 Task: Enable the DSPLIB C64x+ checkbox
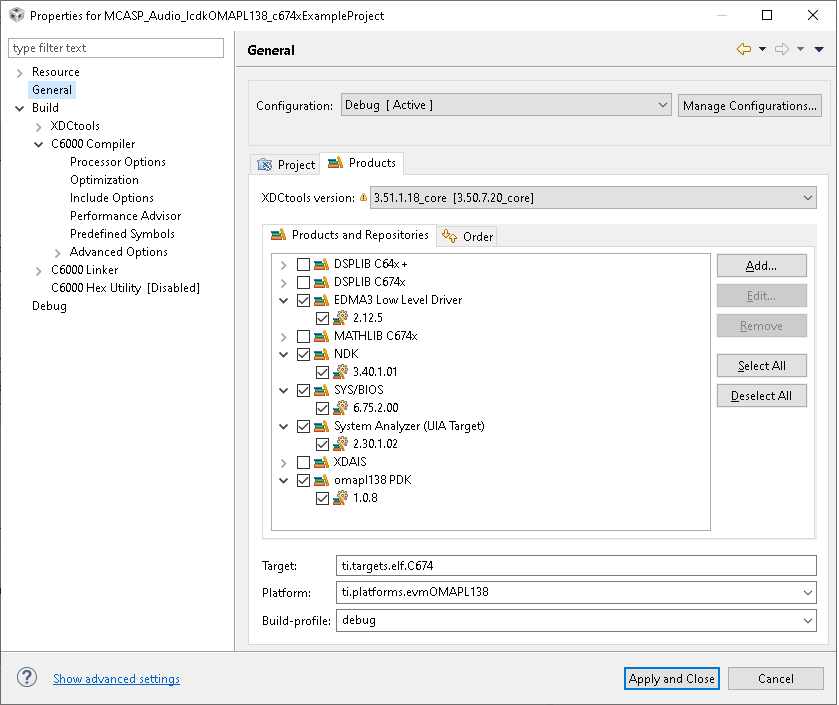point(303,264)
